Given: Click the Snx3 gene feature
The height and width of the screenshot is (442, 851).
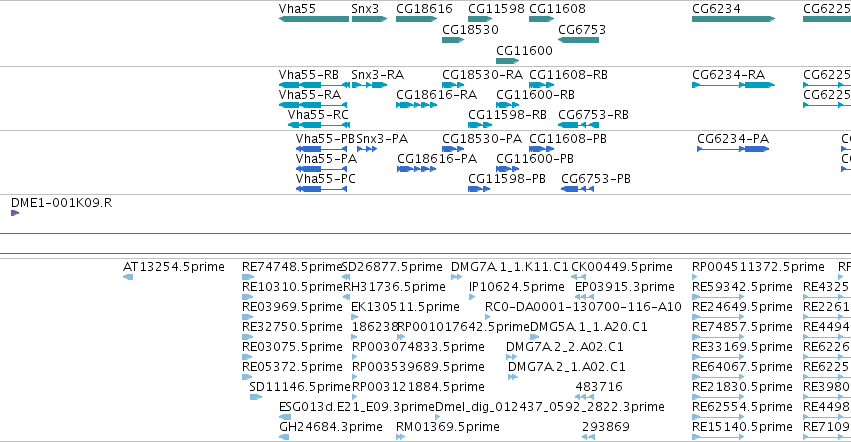Looking at the screenshot, I should click(369, 19).
